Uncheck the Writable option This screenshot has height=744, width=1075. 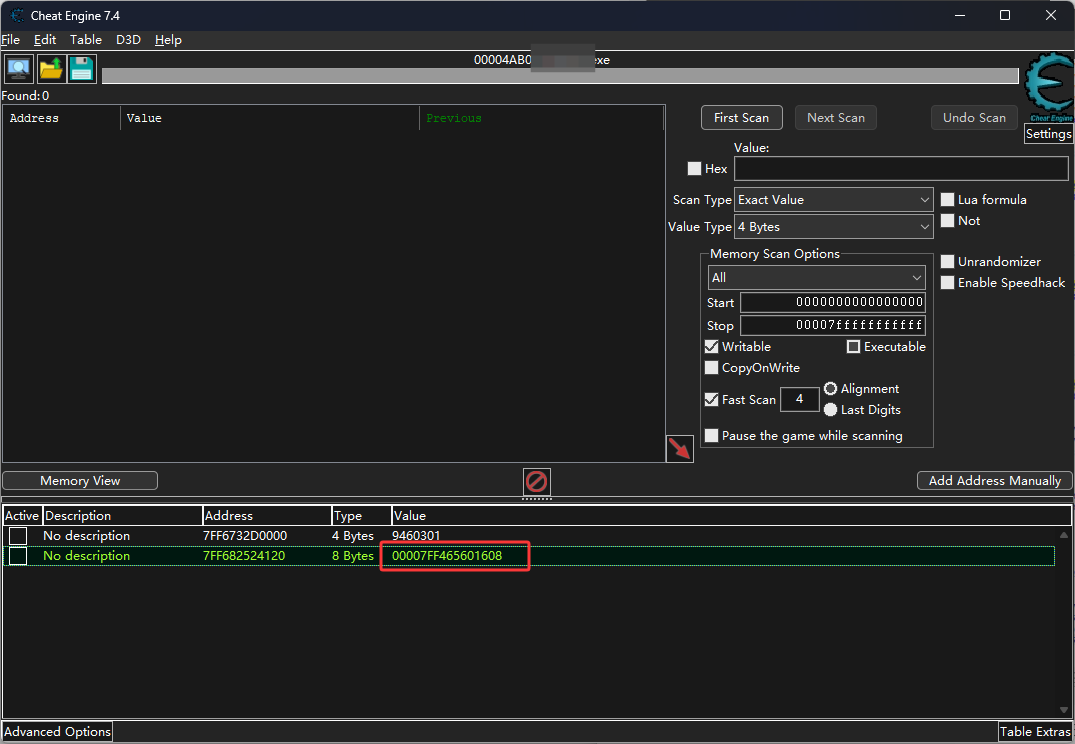point(712,347)
